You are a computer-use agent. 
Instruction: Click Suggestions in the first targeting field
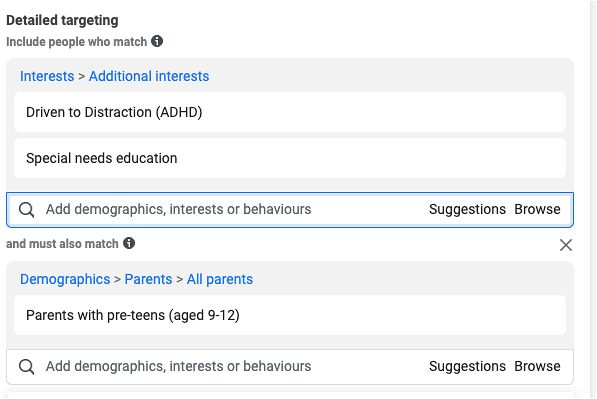click(467, 209)
